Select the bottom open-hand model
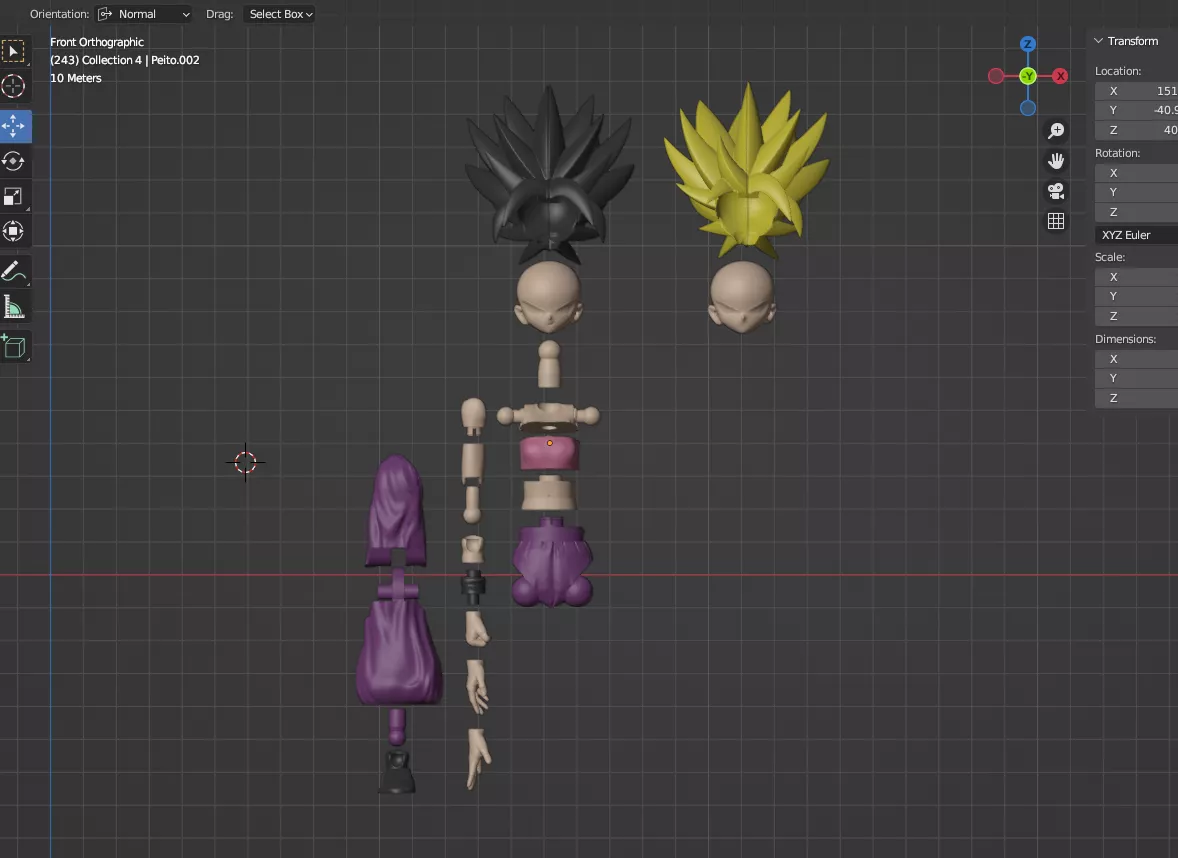The image size is (1178, 858). pos(478,759)
